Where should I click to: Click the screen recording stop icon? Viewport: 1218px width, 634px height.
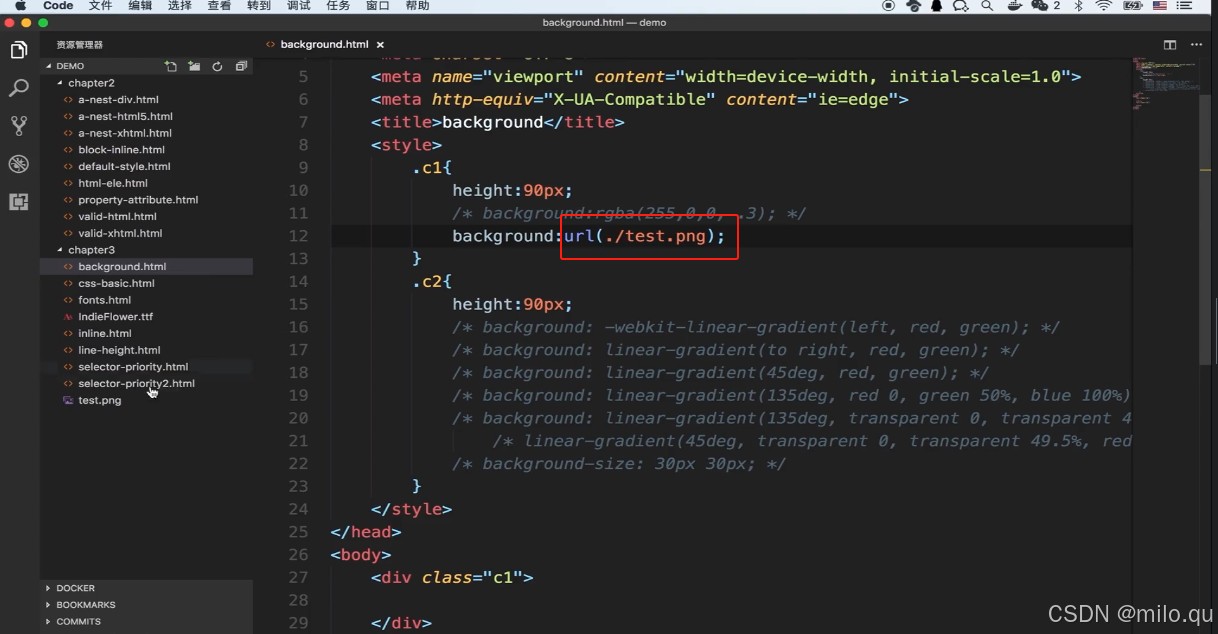click(889, 6)
